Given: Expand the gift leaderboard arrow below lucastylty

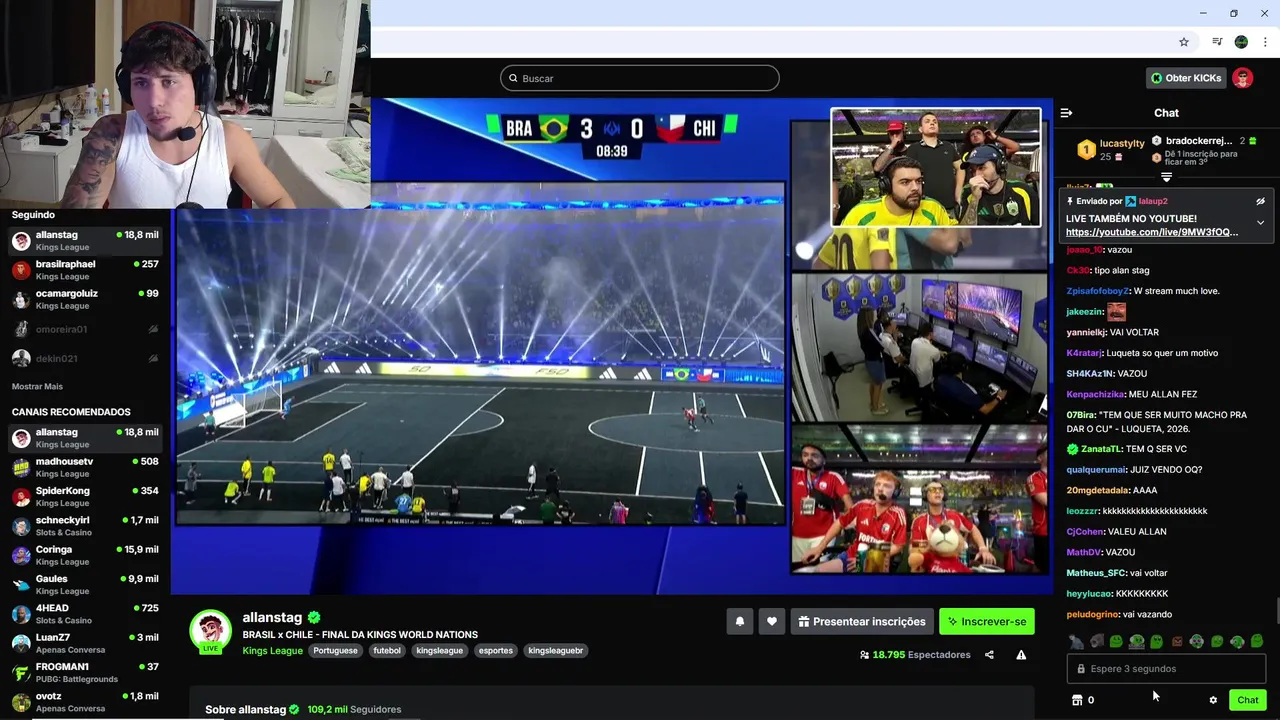Looking at the screenshot, I should pyautogui.click(x=1166, y=177).
